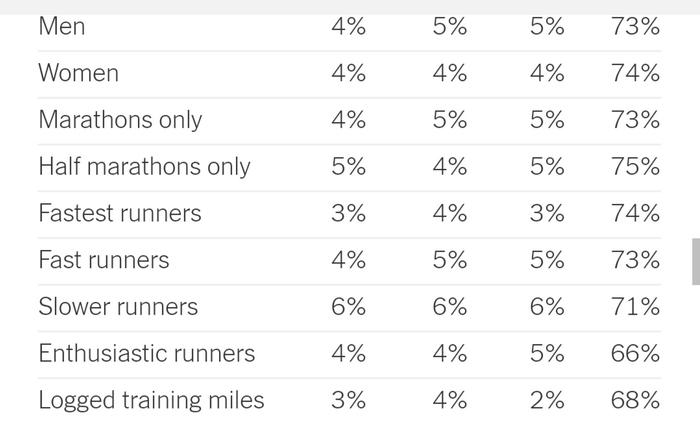Click the 66% value for Enthusiastic runners
Viewport: 700px width, 433px height.
pos(635,353)
